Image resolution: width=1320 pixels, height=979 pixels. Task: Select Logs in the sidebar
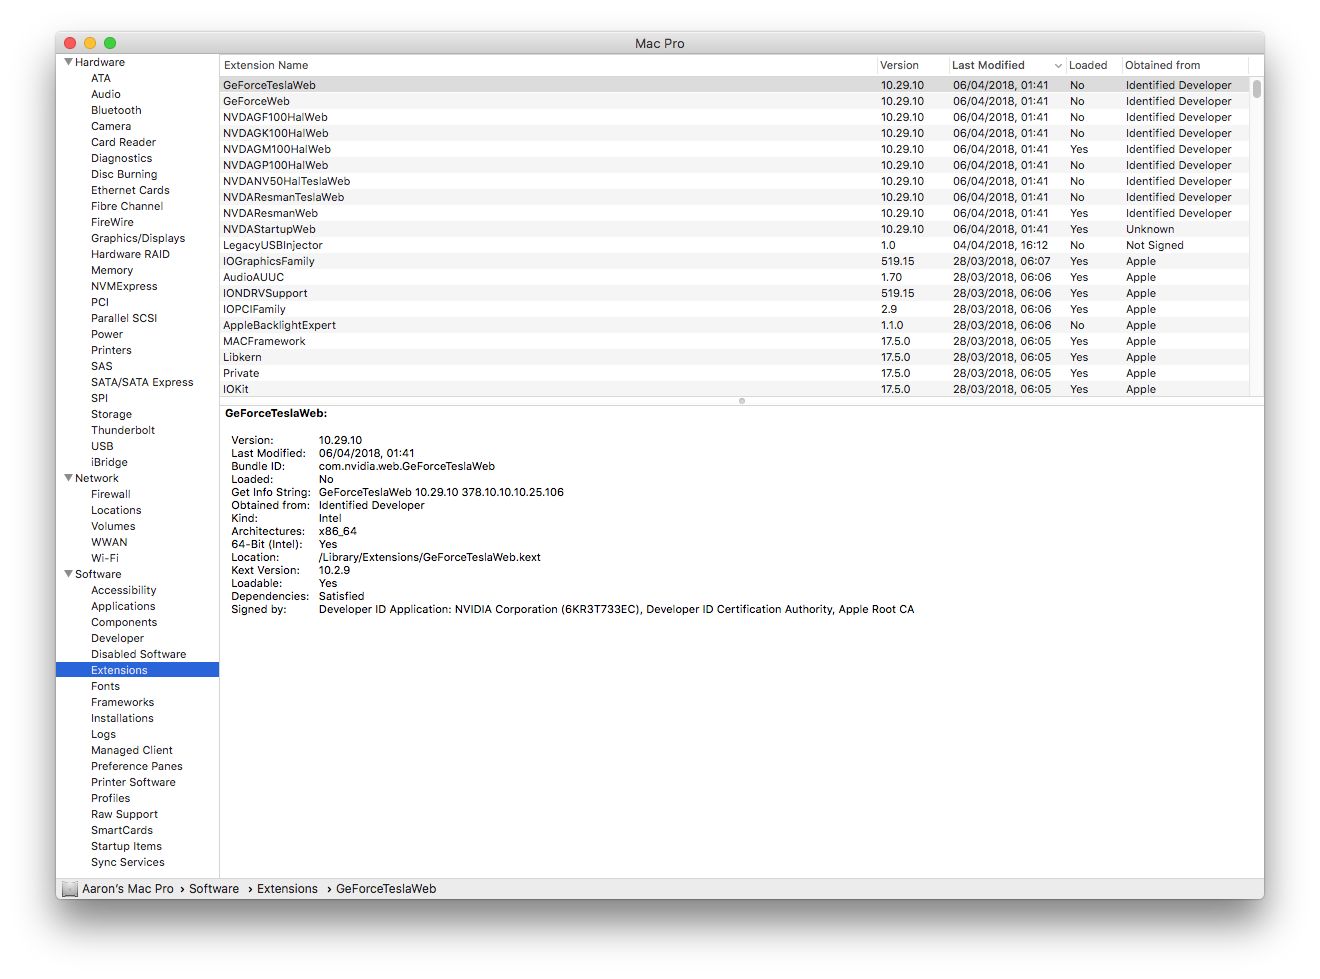(x=103, y=734)
